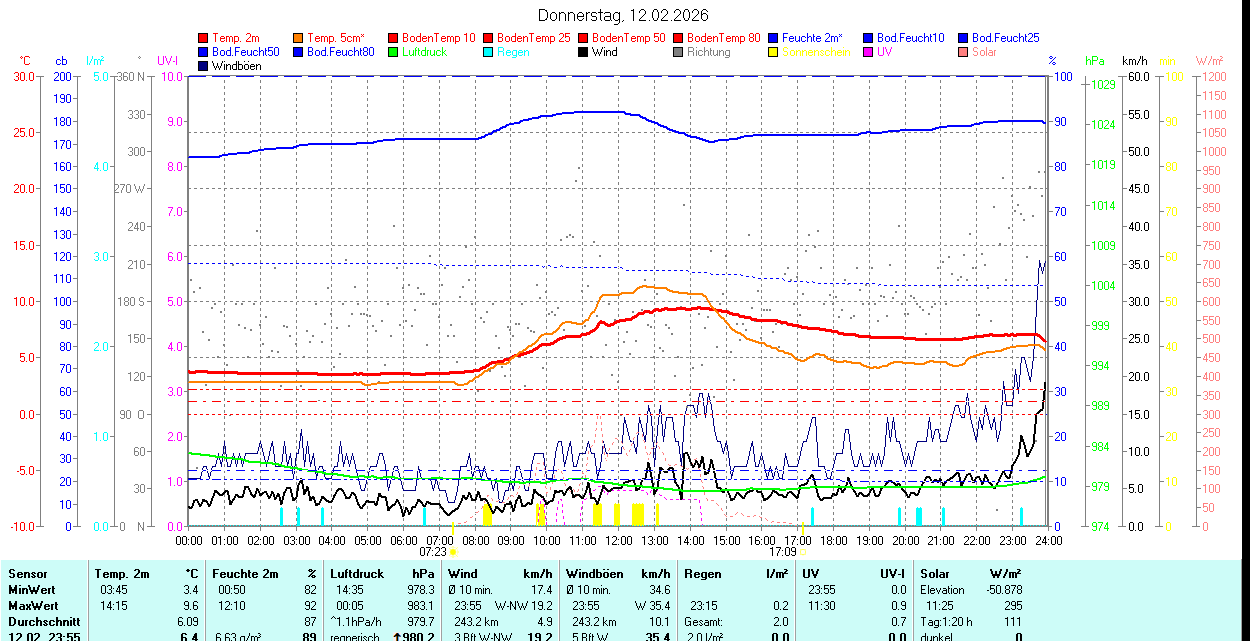
Task: Click the Solar legend square
Action: 962,52
